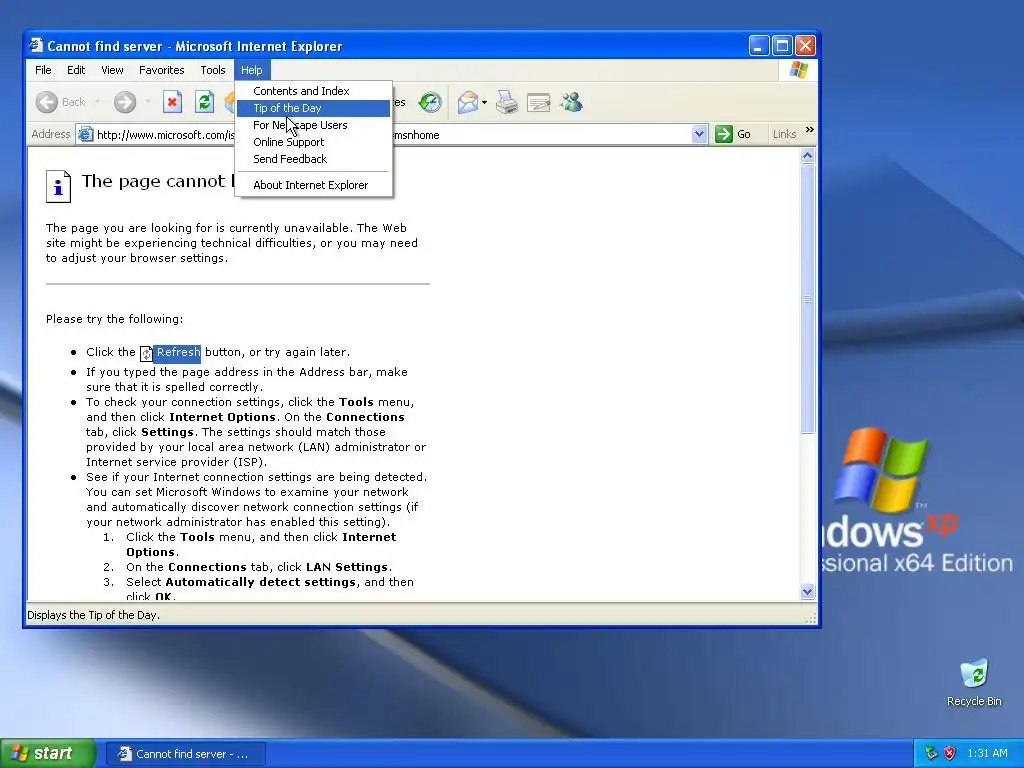Click the 1:31 AM system clock
Image resolution: width=1024 pixels, height=768 pixels.
pos(987,753)
